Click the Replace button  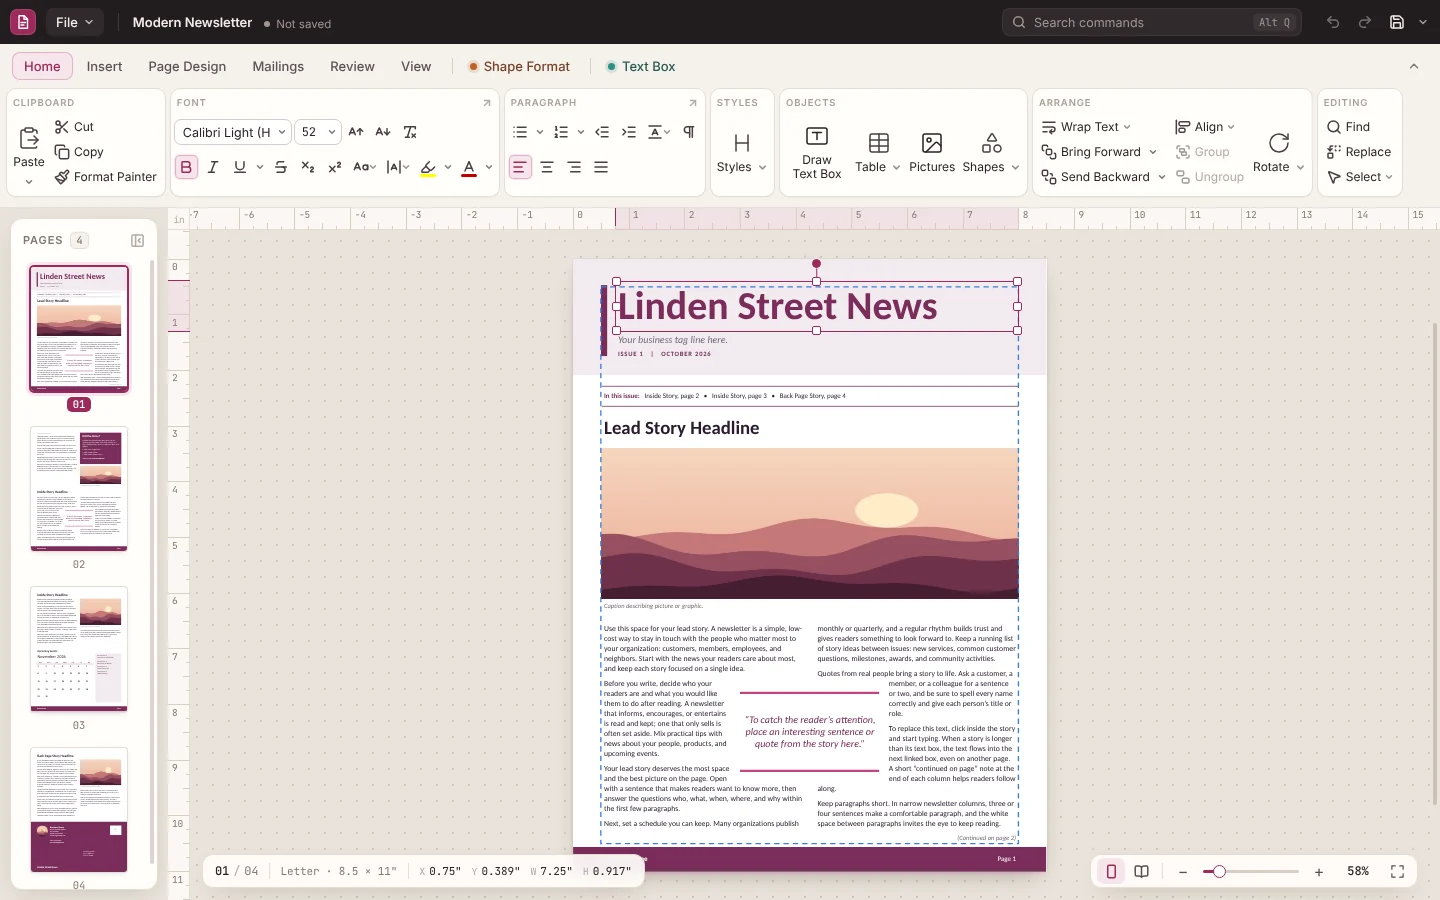coord(1359,152)
